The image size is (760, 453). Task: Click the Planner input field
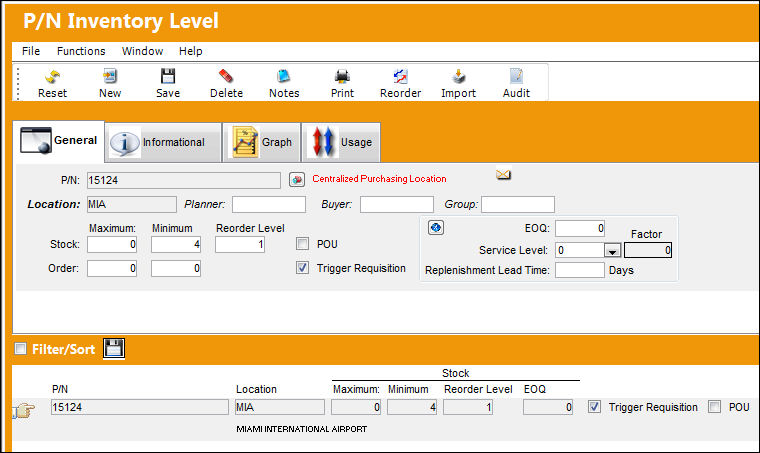coord(269,204)
